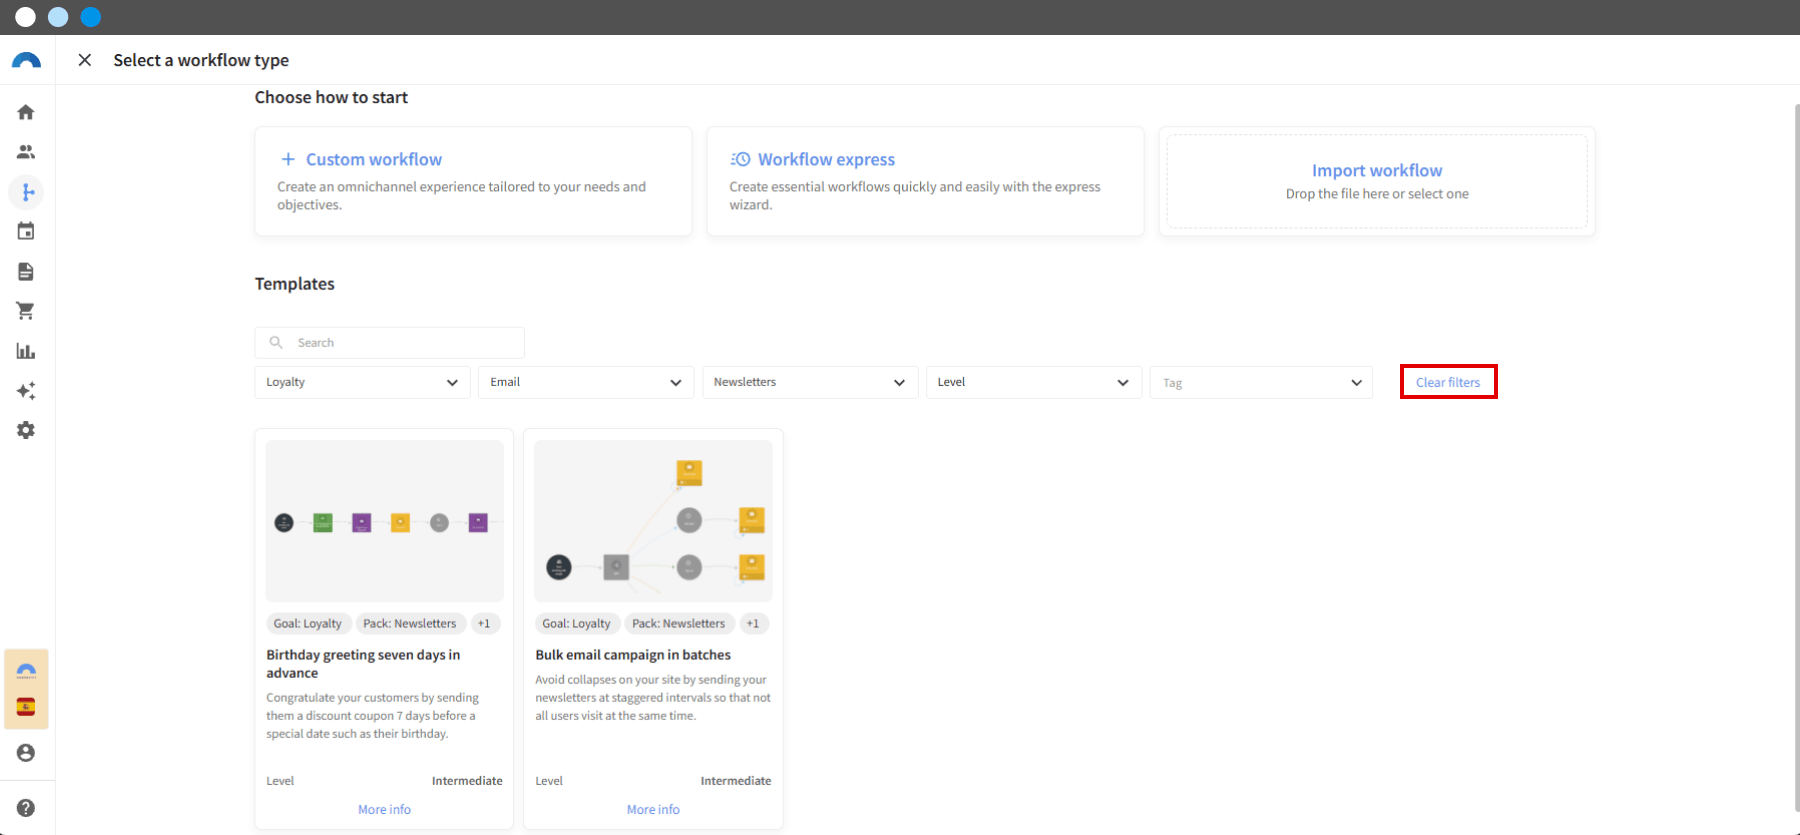Close the workflow type selection screen

click(85, 60)
